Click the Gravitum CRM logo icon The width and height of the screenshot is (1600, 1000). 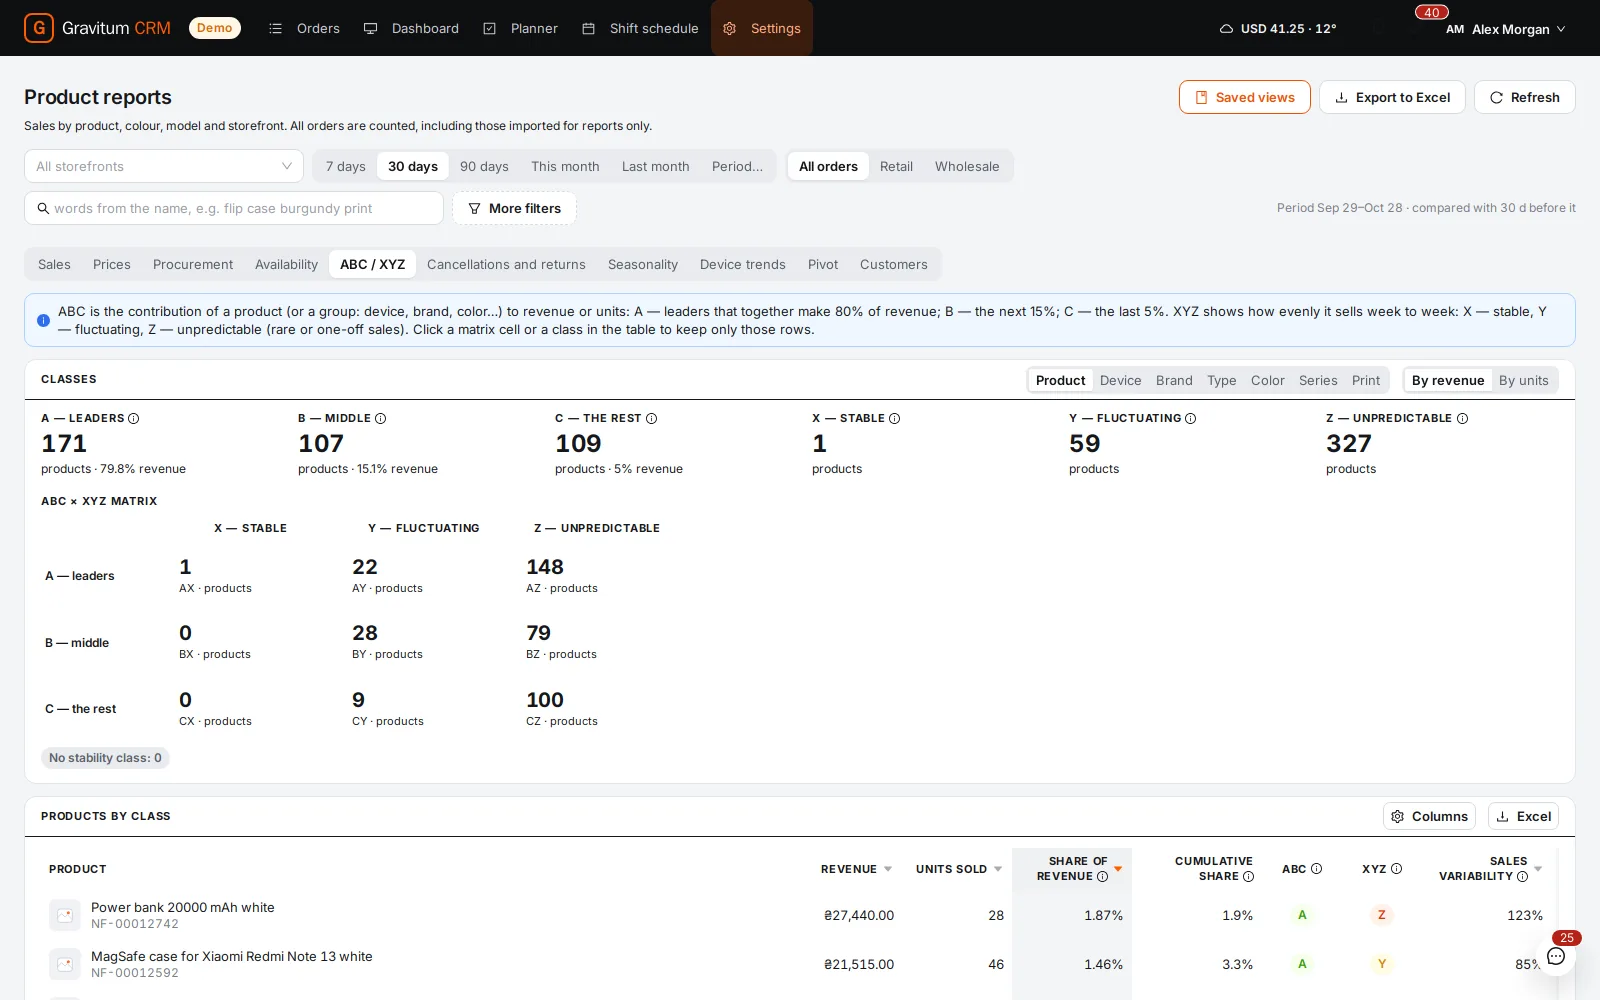click(39, 28)
